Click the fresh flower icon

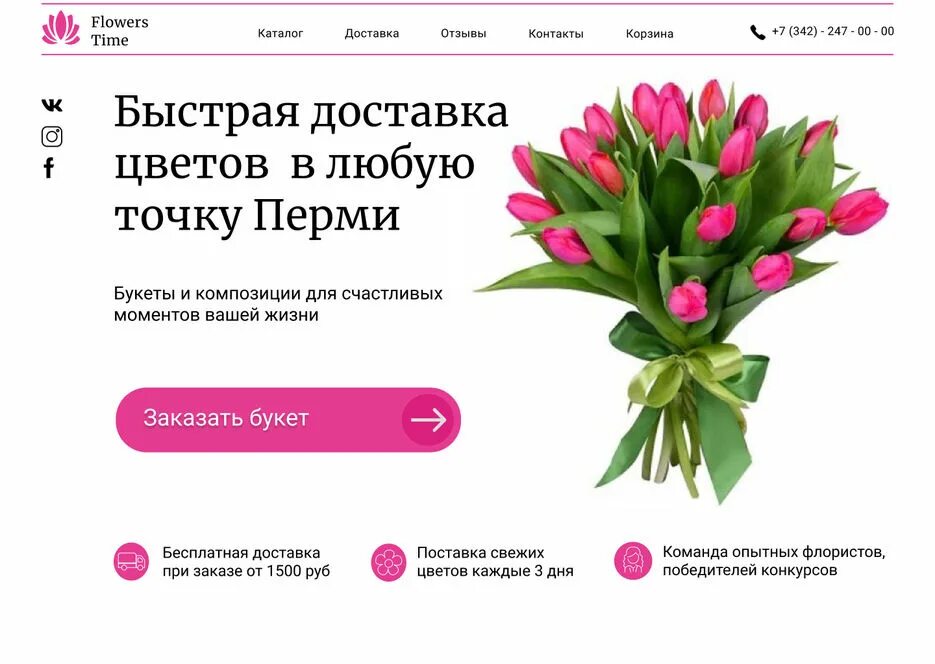tap(388, 562)
